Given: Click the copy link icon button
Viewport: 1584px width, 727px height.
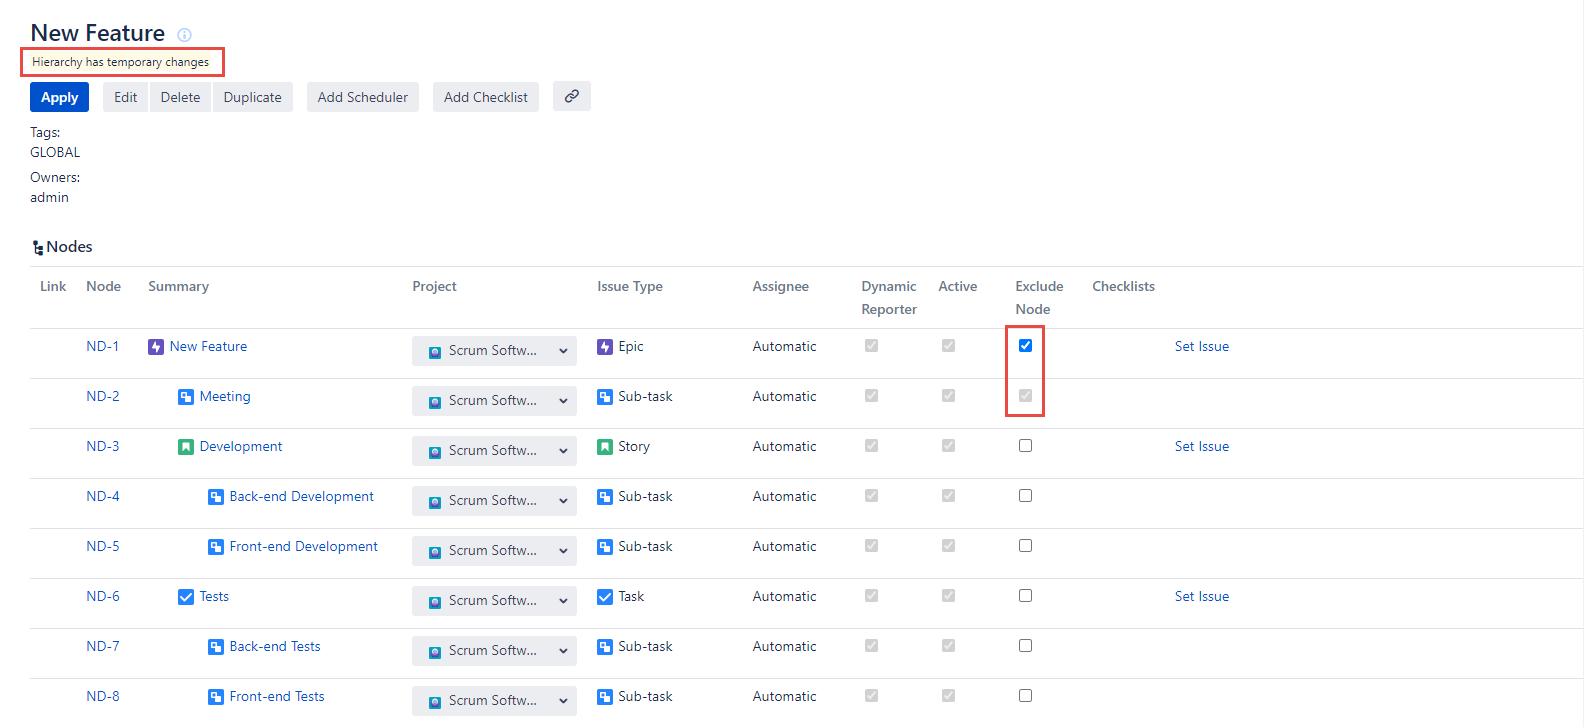Looking at the screenshot, I should tap(571, 96).
